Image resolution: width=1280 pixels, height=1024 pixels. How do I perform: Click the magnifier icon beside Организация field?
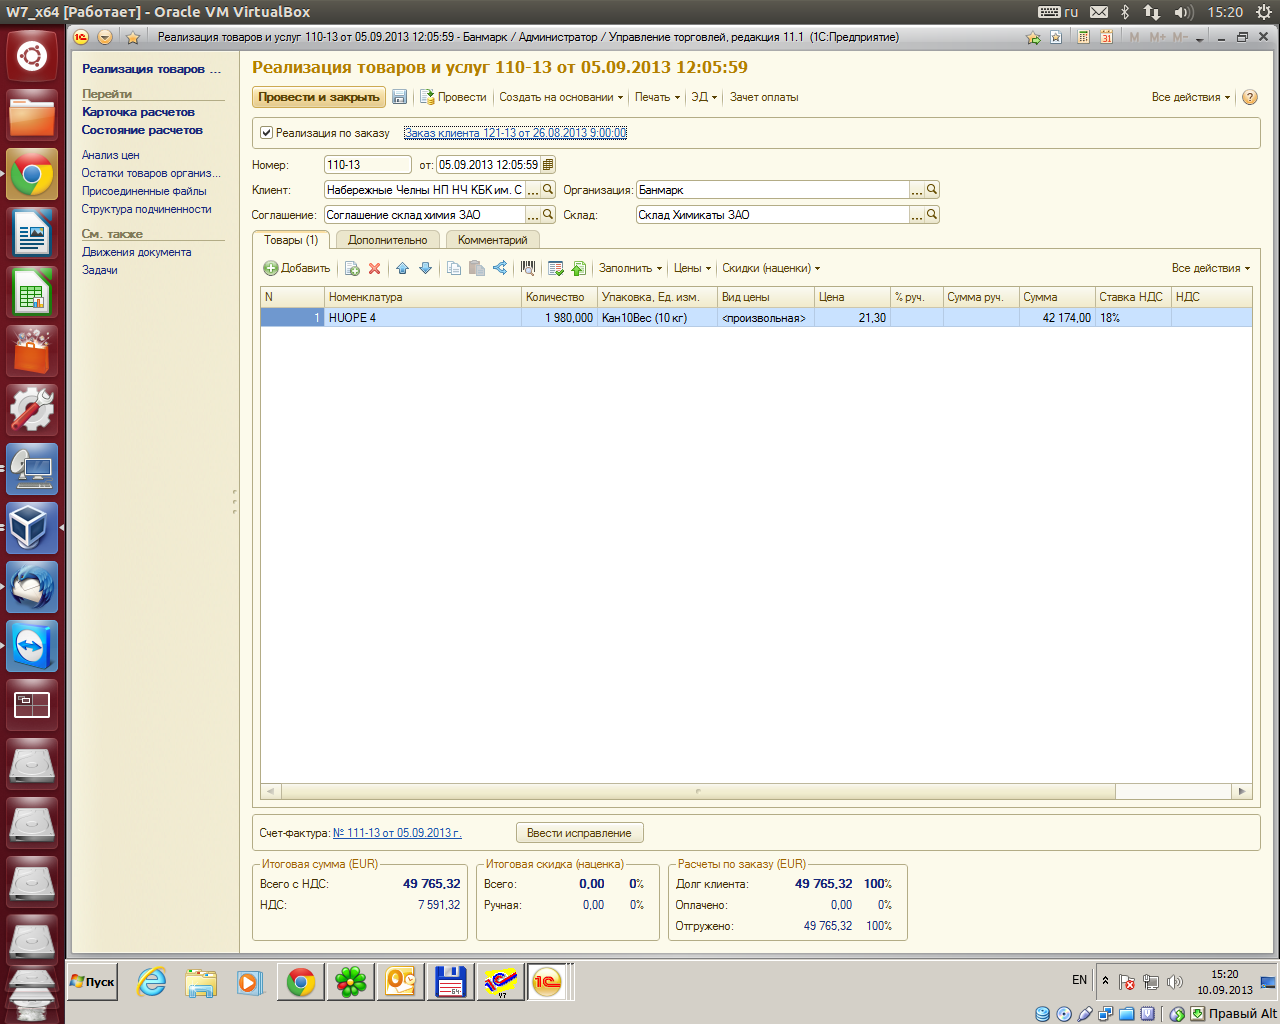(x=932, y=189)
